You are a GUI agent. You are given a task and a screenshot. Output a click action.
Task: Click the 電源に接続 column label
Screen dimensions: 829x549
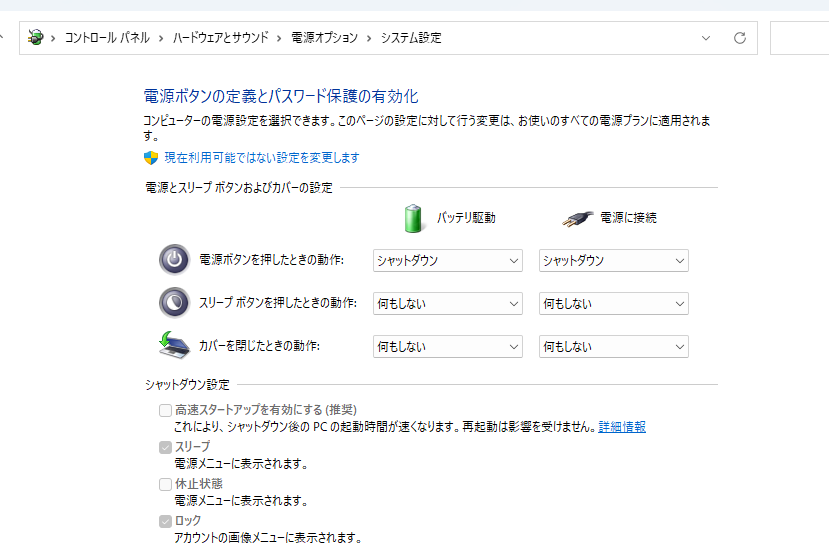pyautogui.click(x=628, y=218)
